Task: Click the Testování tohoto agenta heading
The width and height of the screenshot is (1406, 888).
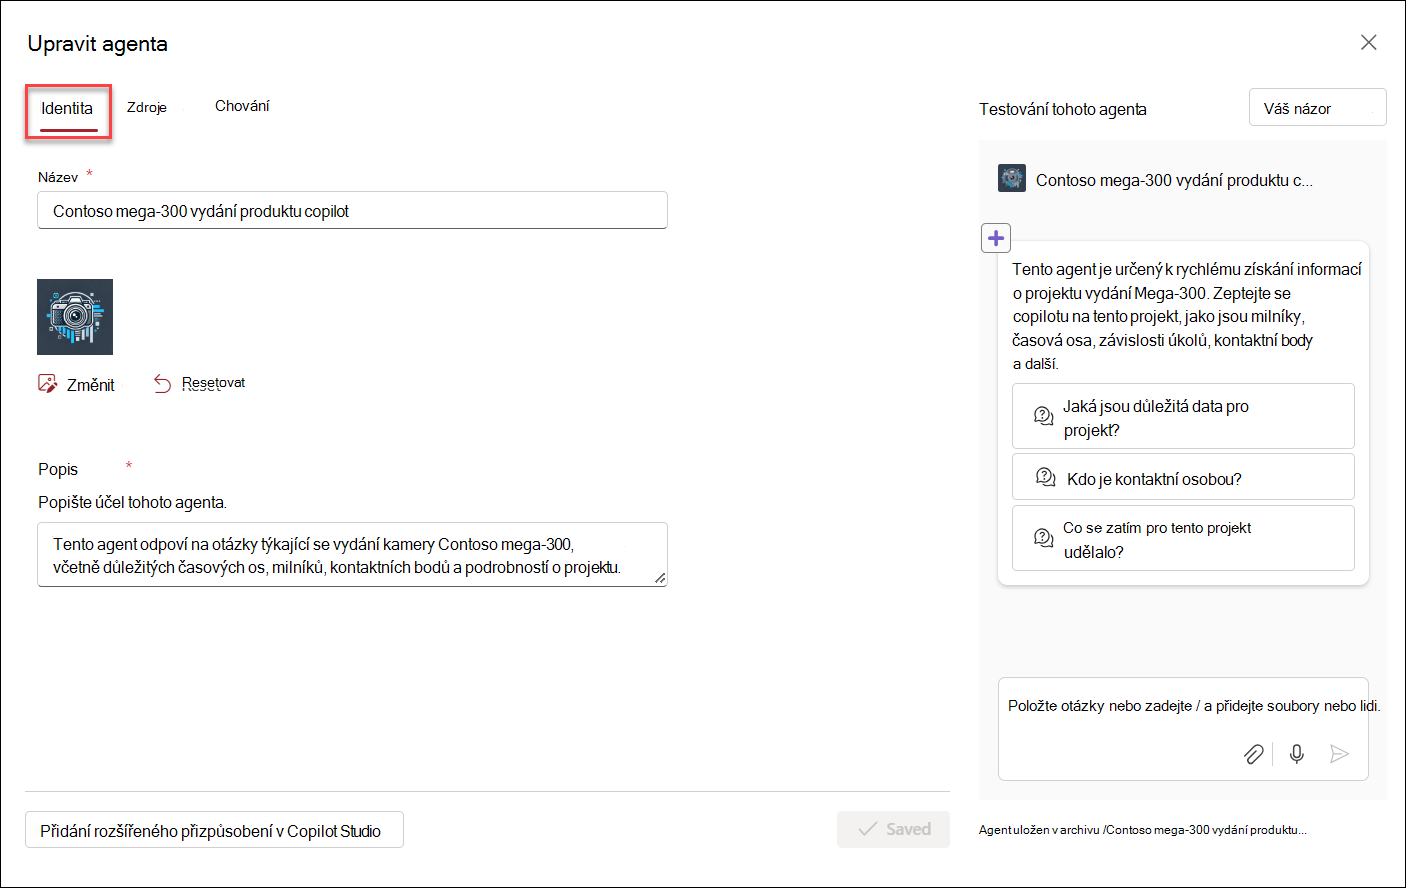Action: 1063,109
